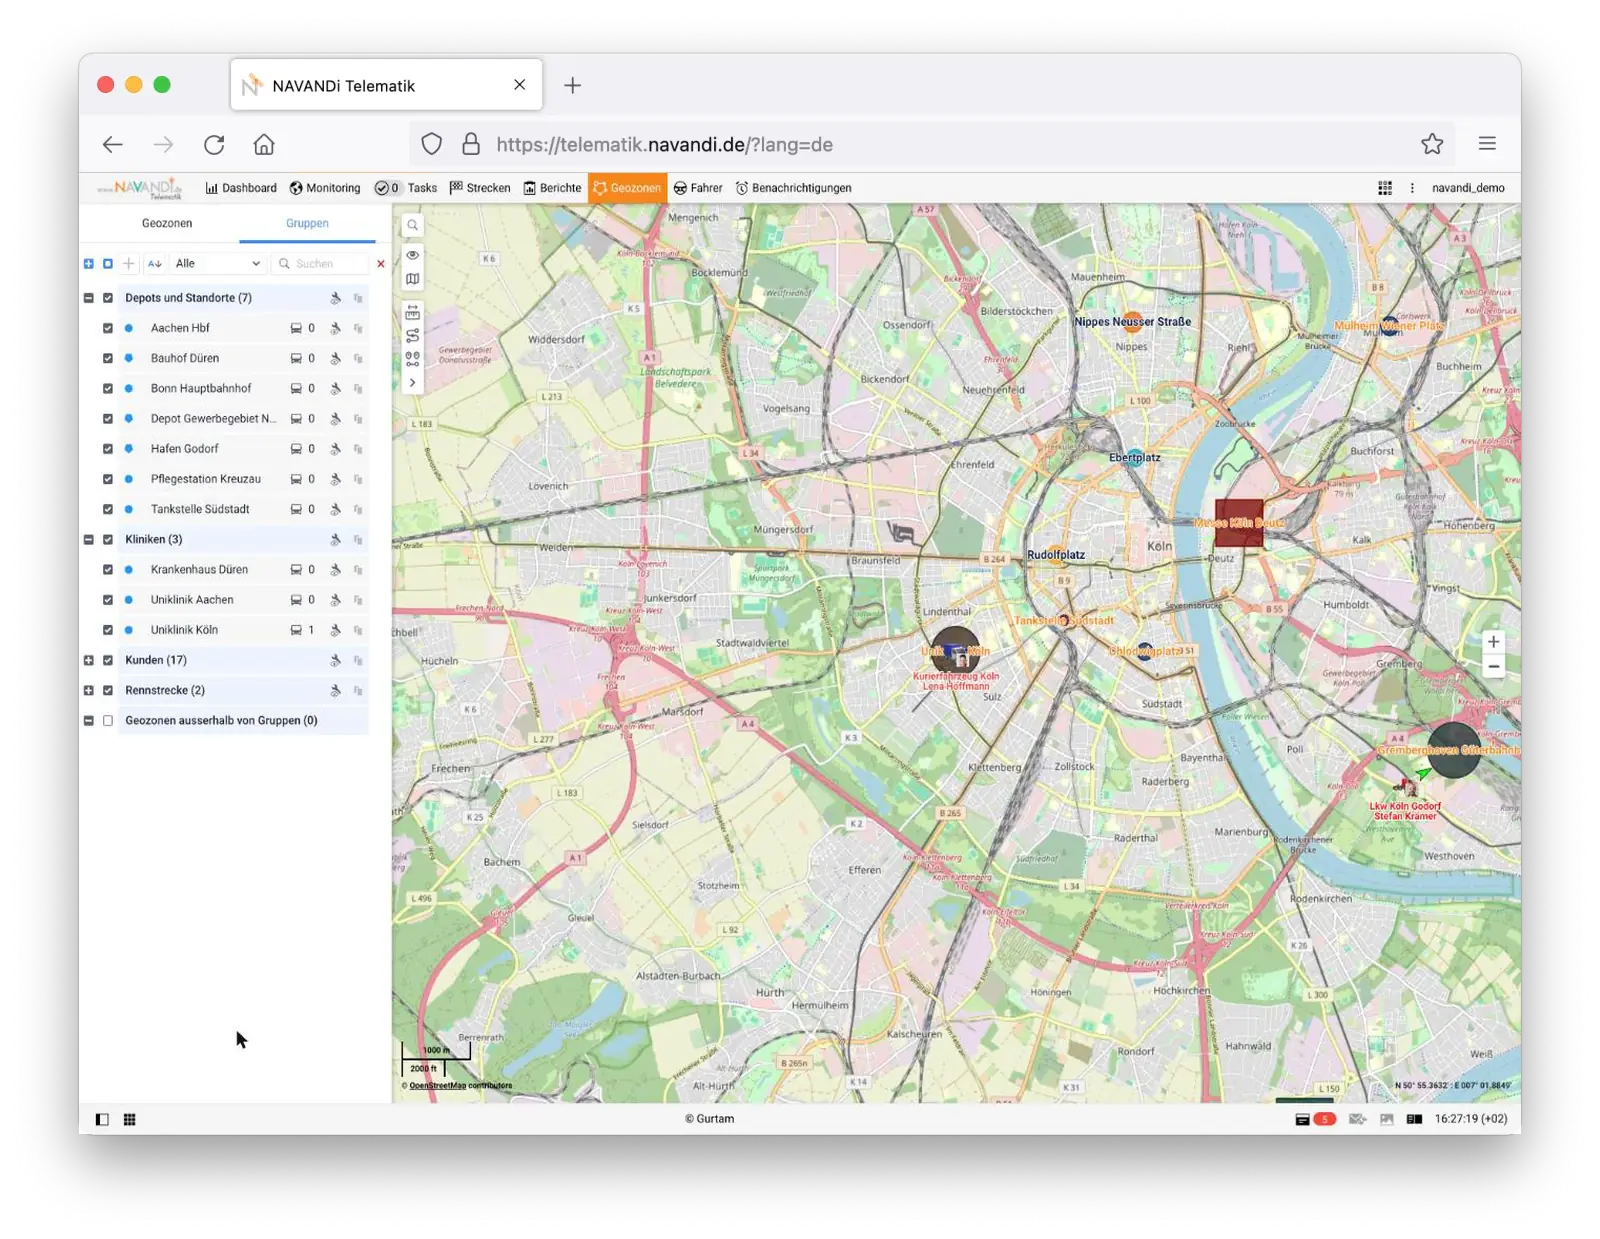
Task: Open the apps grid icon near navandi_demo
Action: (1385, 188)
